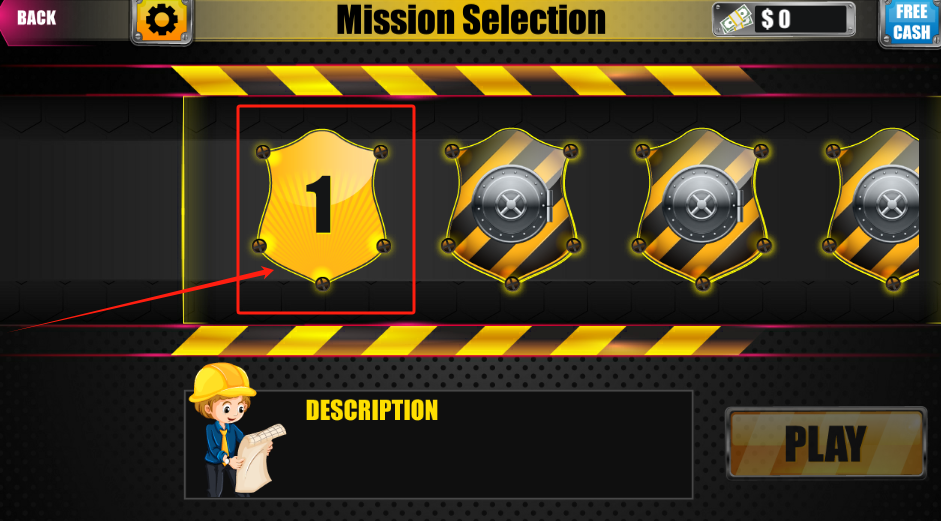Select the partially visible fourth locked mission
The width and height of the screenshot is (941, 521).
tap(871, 208)
